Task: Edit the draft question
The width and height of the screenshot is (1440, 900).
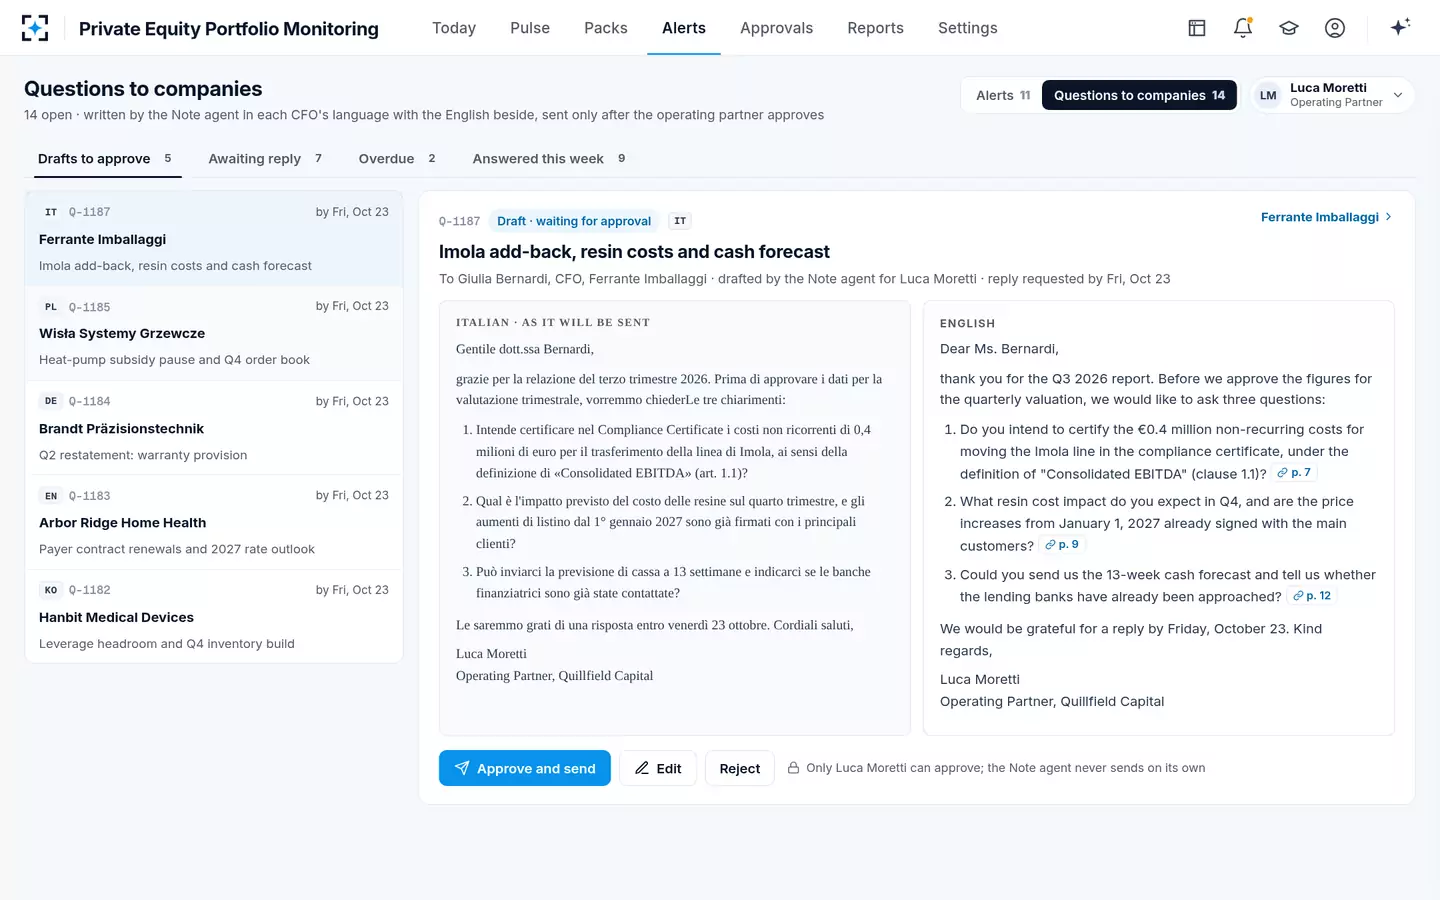Action: pos(658,768)
